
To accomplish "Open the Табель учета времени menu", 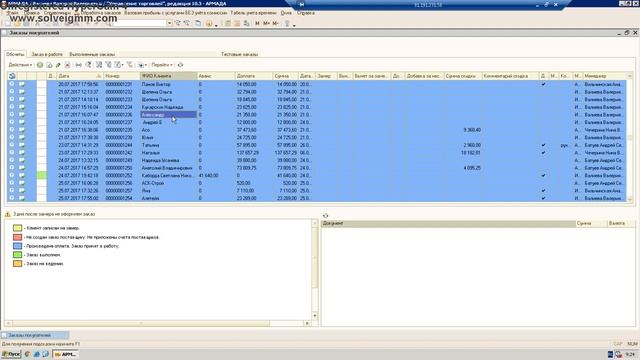I will (253, 13).
